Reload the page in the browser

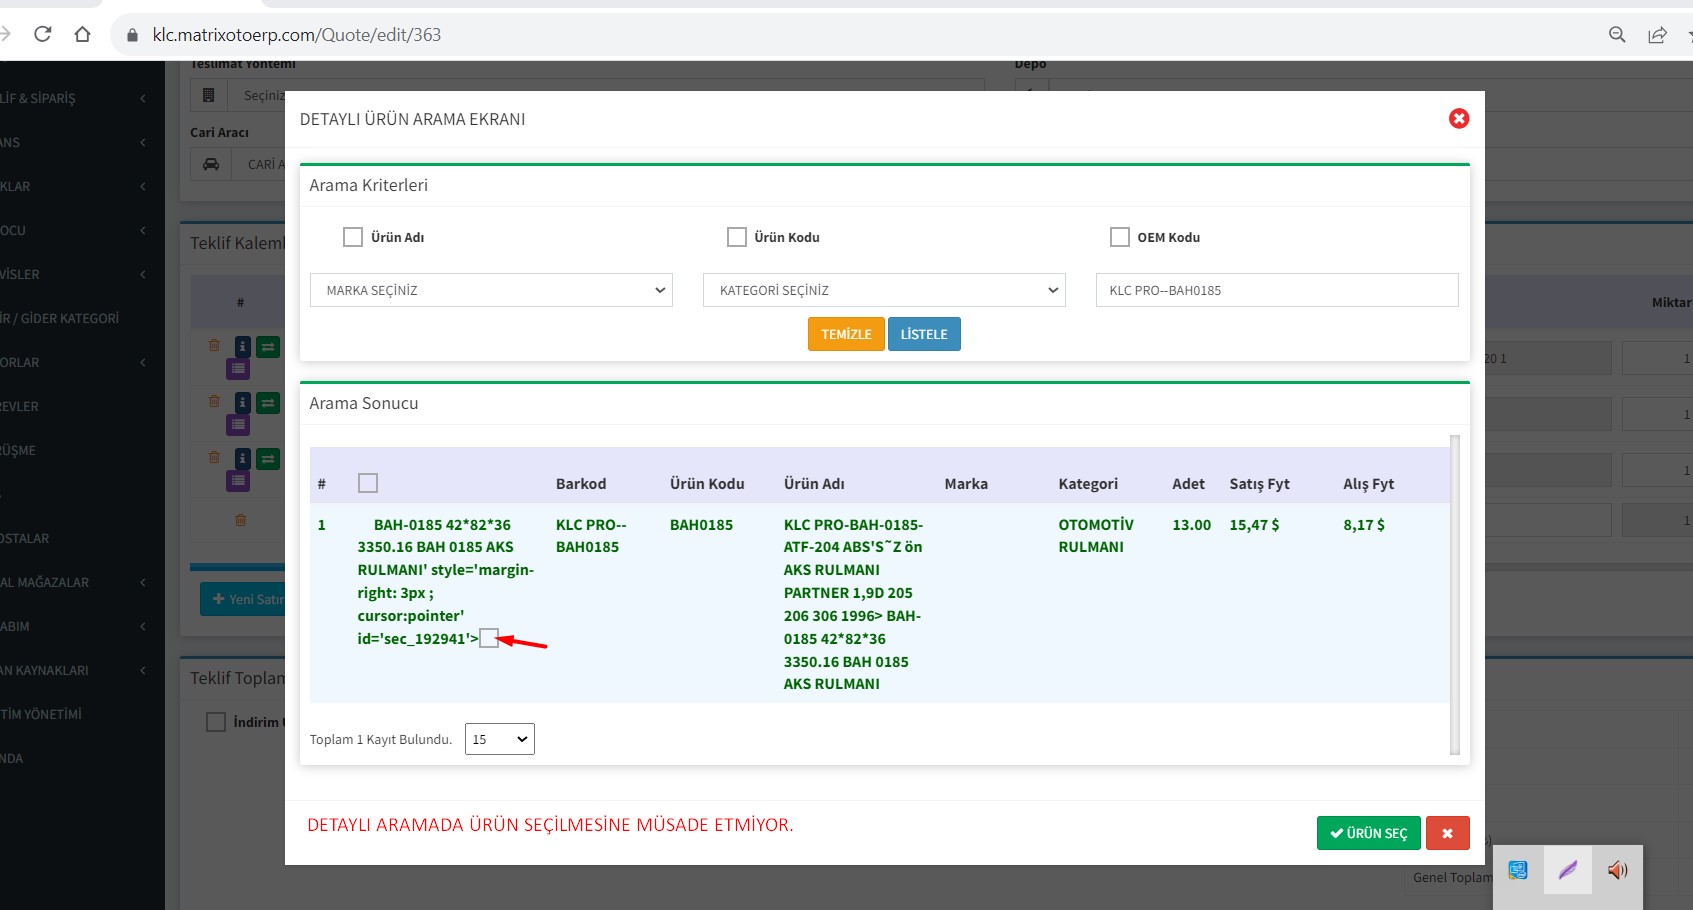42,34
